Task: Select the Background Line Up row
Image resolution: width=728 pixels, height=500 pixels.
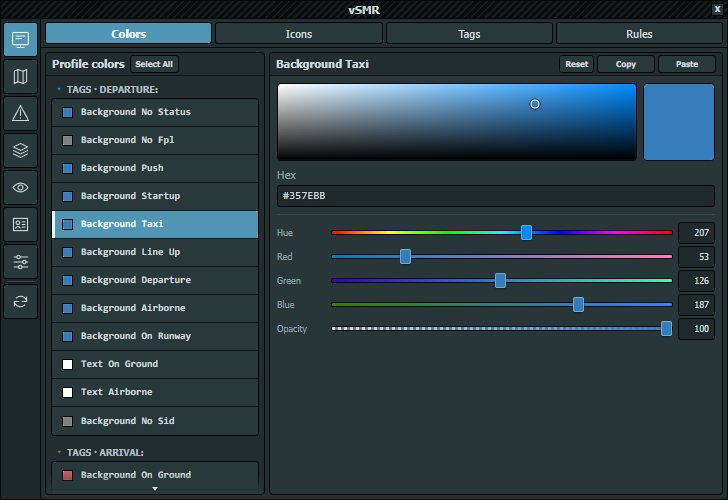Action: pyautogui.click(x=155, y=252)
